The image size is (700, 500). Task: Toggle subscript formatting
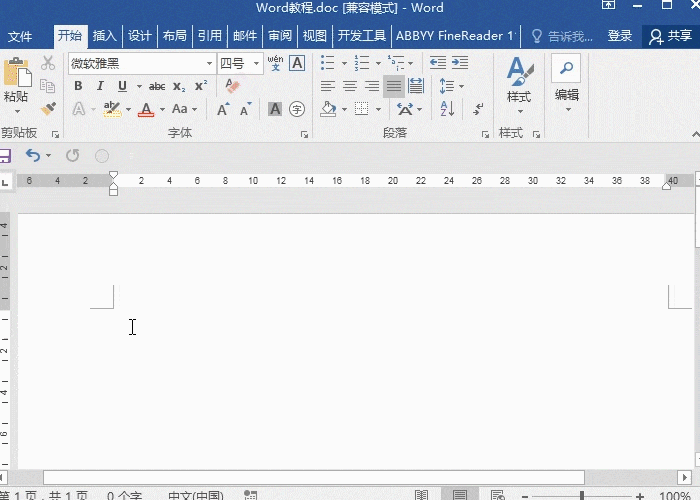point(179,86)
